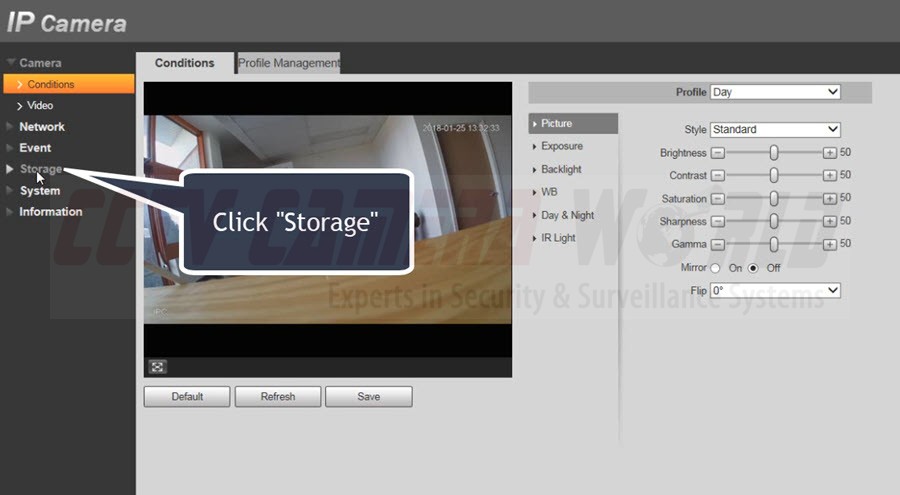Switch to the Profile Management tab
This screenshot has width=900, height=495.
tap(288, 63)
